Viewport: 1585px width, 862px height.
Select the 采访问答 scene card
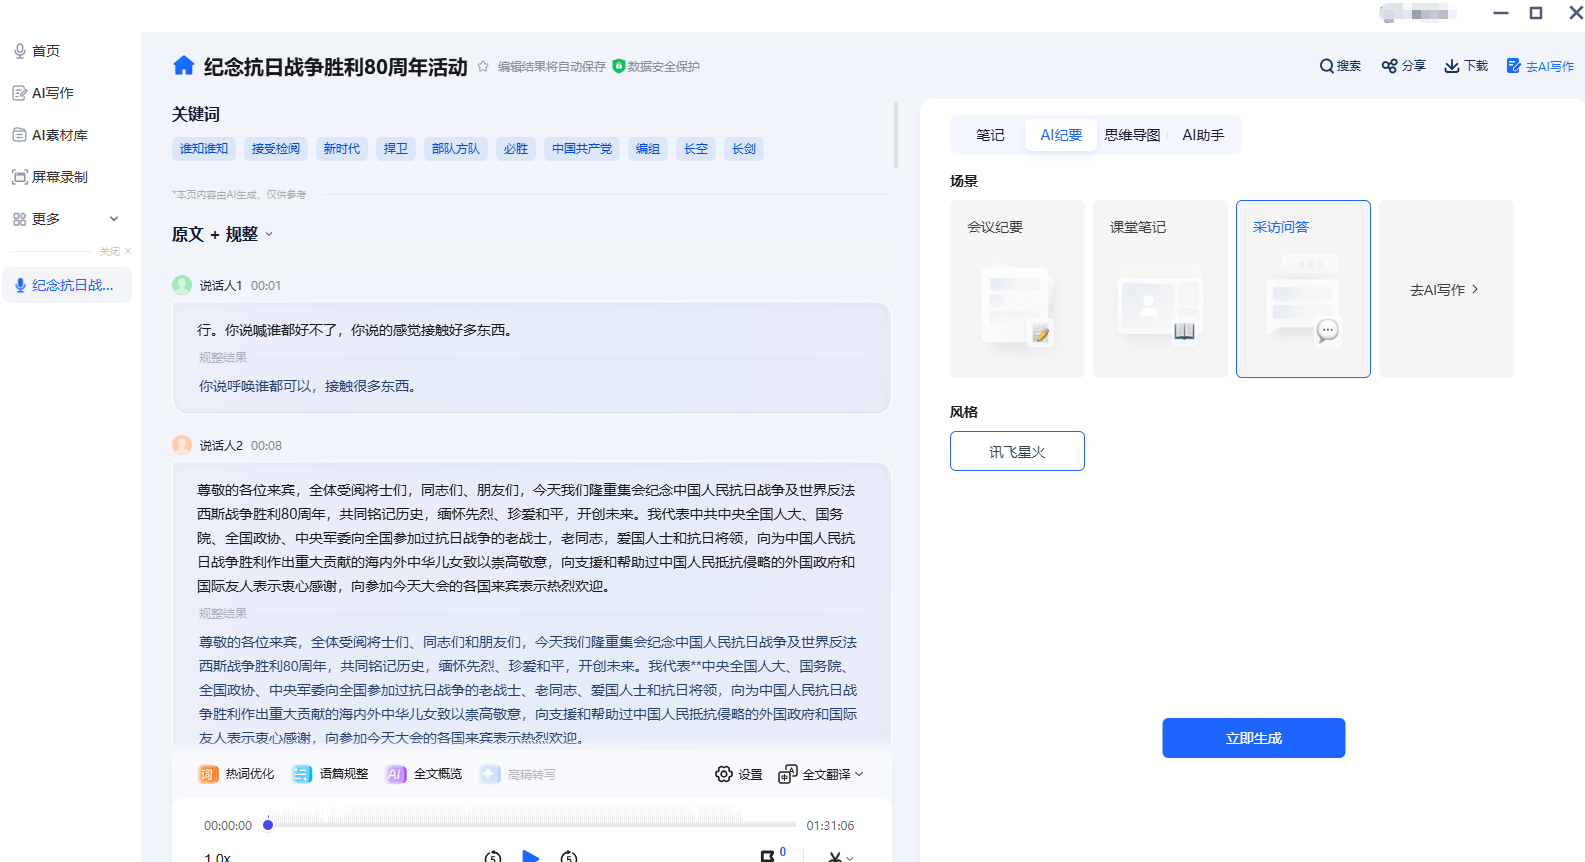(1303, 289)
